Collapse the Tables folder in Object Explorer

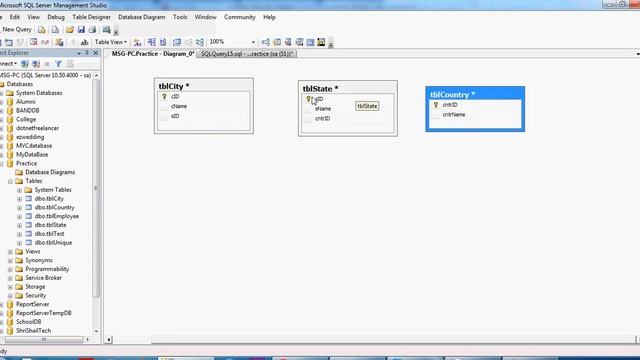(x=10, y=181)
